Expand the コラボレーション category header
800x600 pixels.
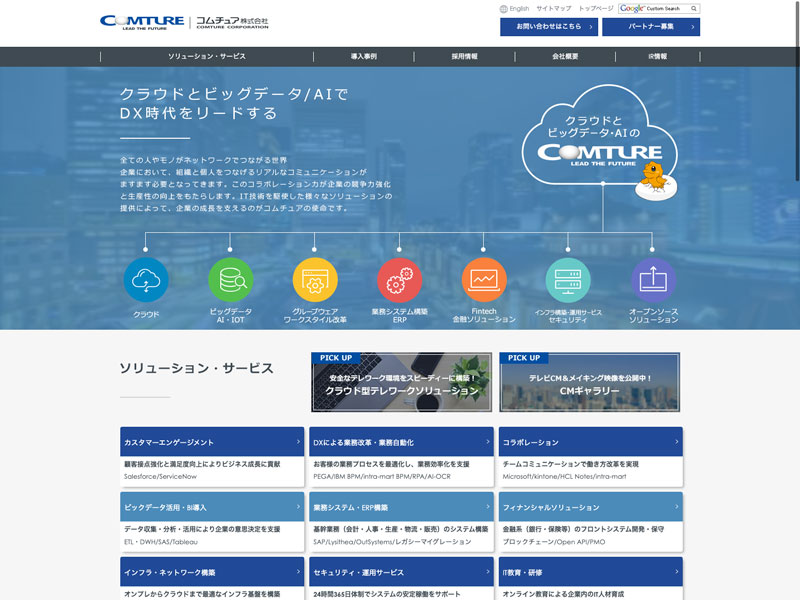point(590,441)
